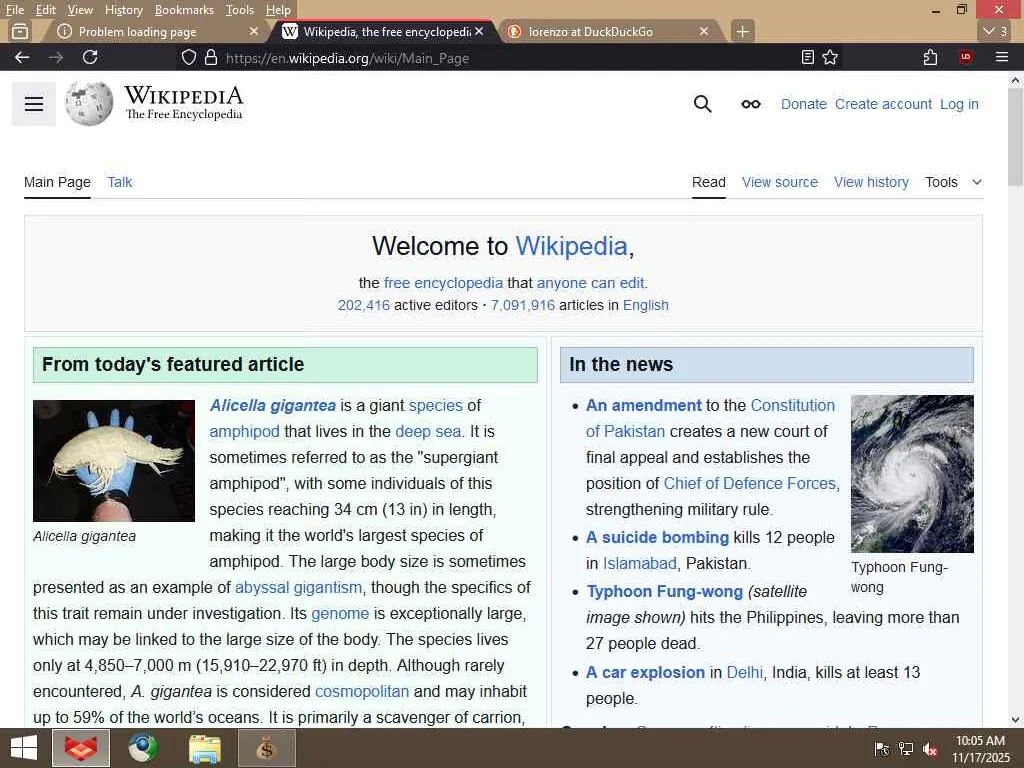Open the free encyclopedia link

click(x=443, y=283)
